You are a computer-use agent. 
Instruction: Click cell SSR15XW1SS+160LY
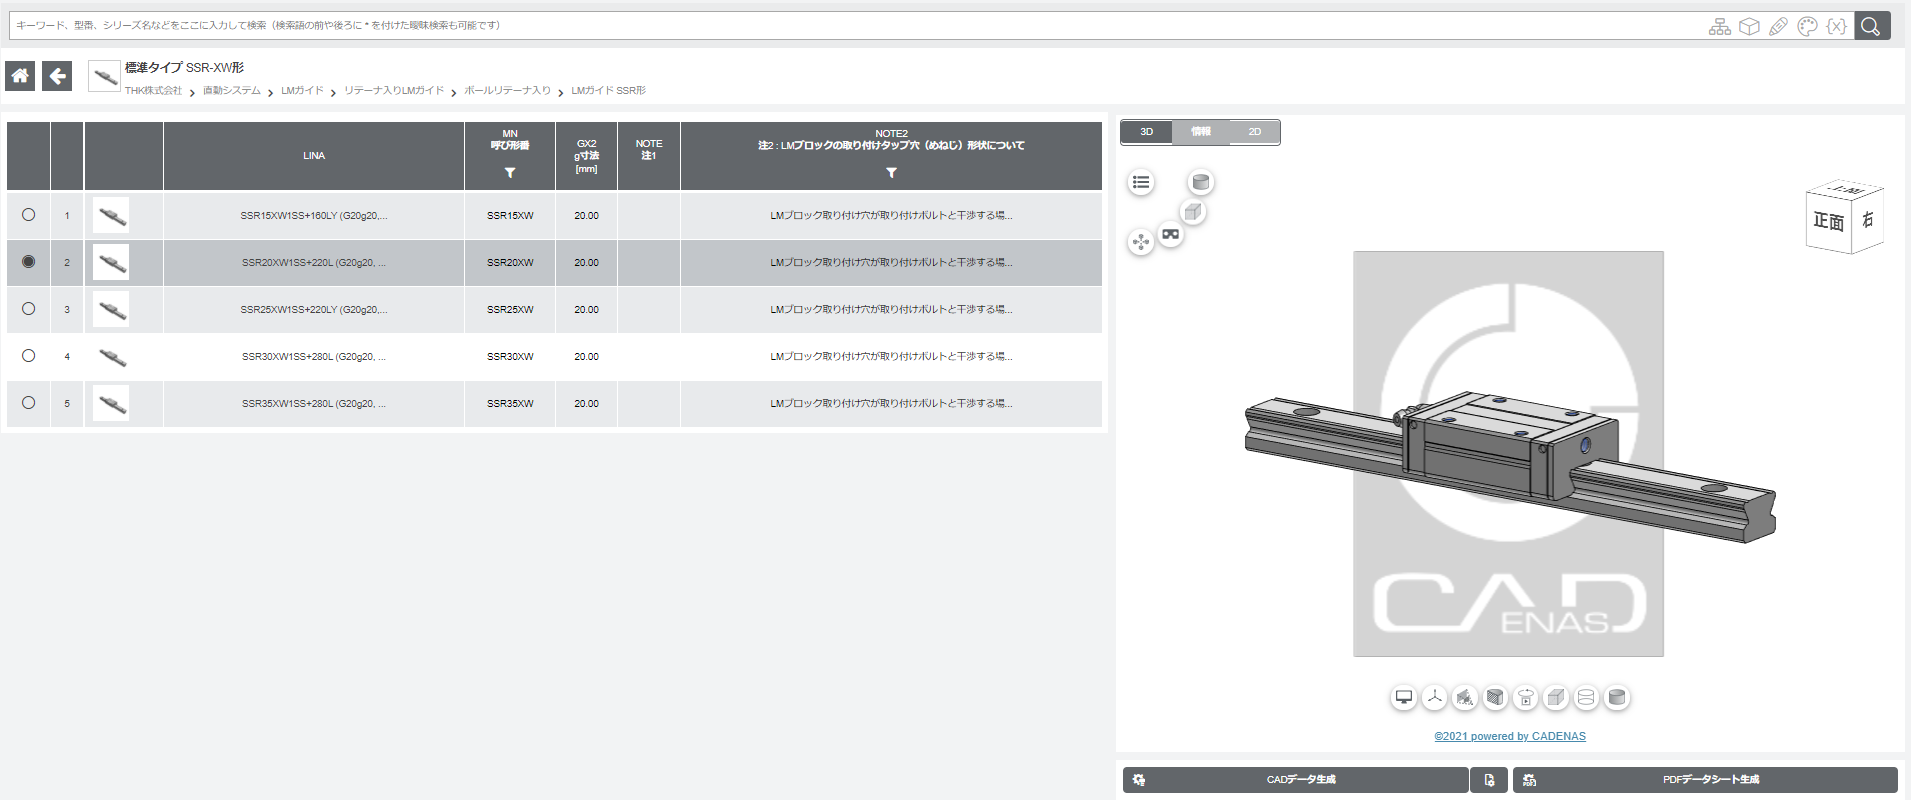point(314,215)
